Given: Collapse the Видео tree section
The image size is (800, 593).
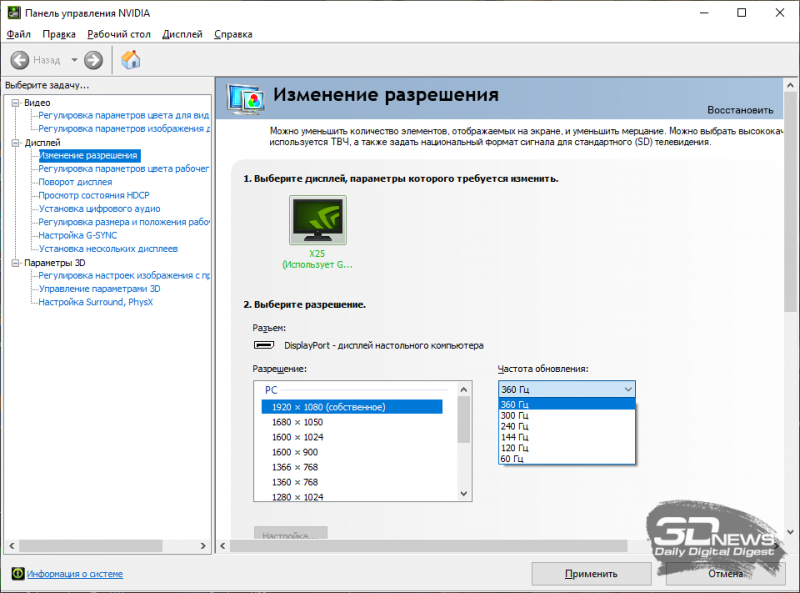Looking at the screenshot, I should coord(16,102).
